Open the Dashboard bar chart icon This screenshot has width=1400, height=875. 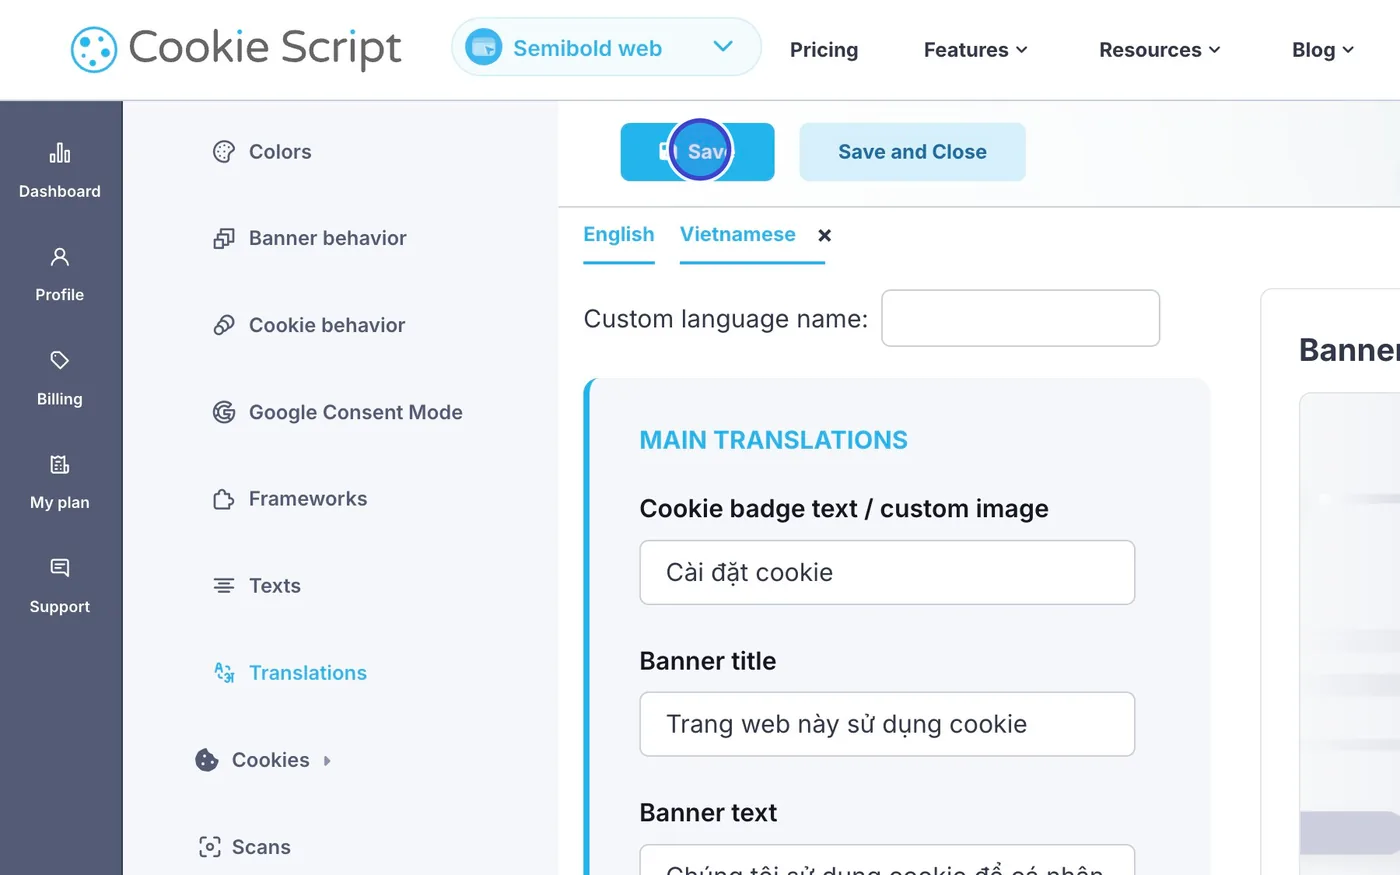pos(60,153)
